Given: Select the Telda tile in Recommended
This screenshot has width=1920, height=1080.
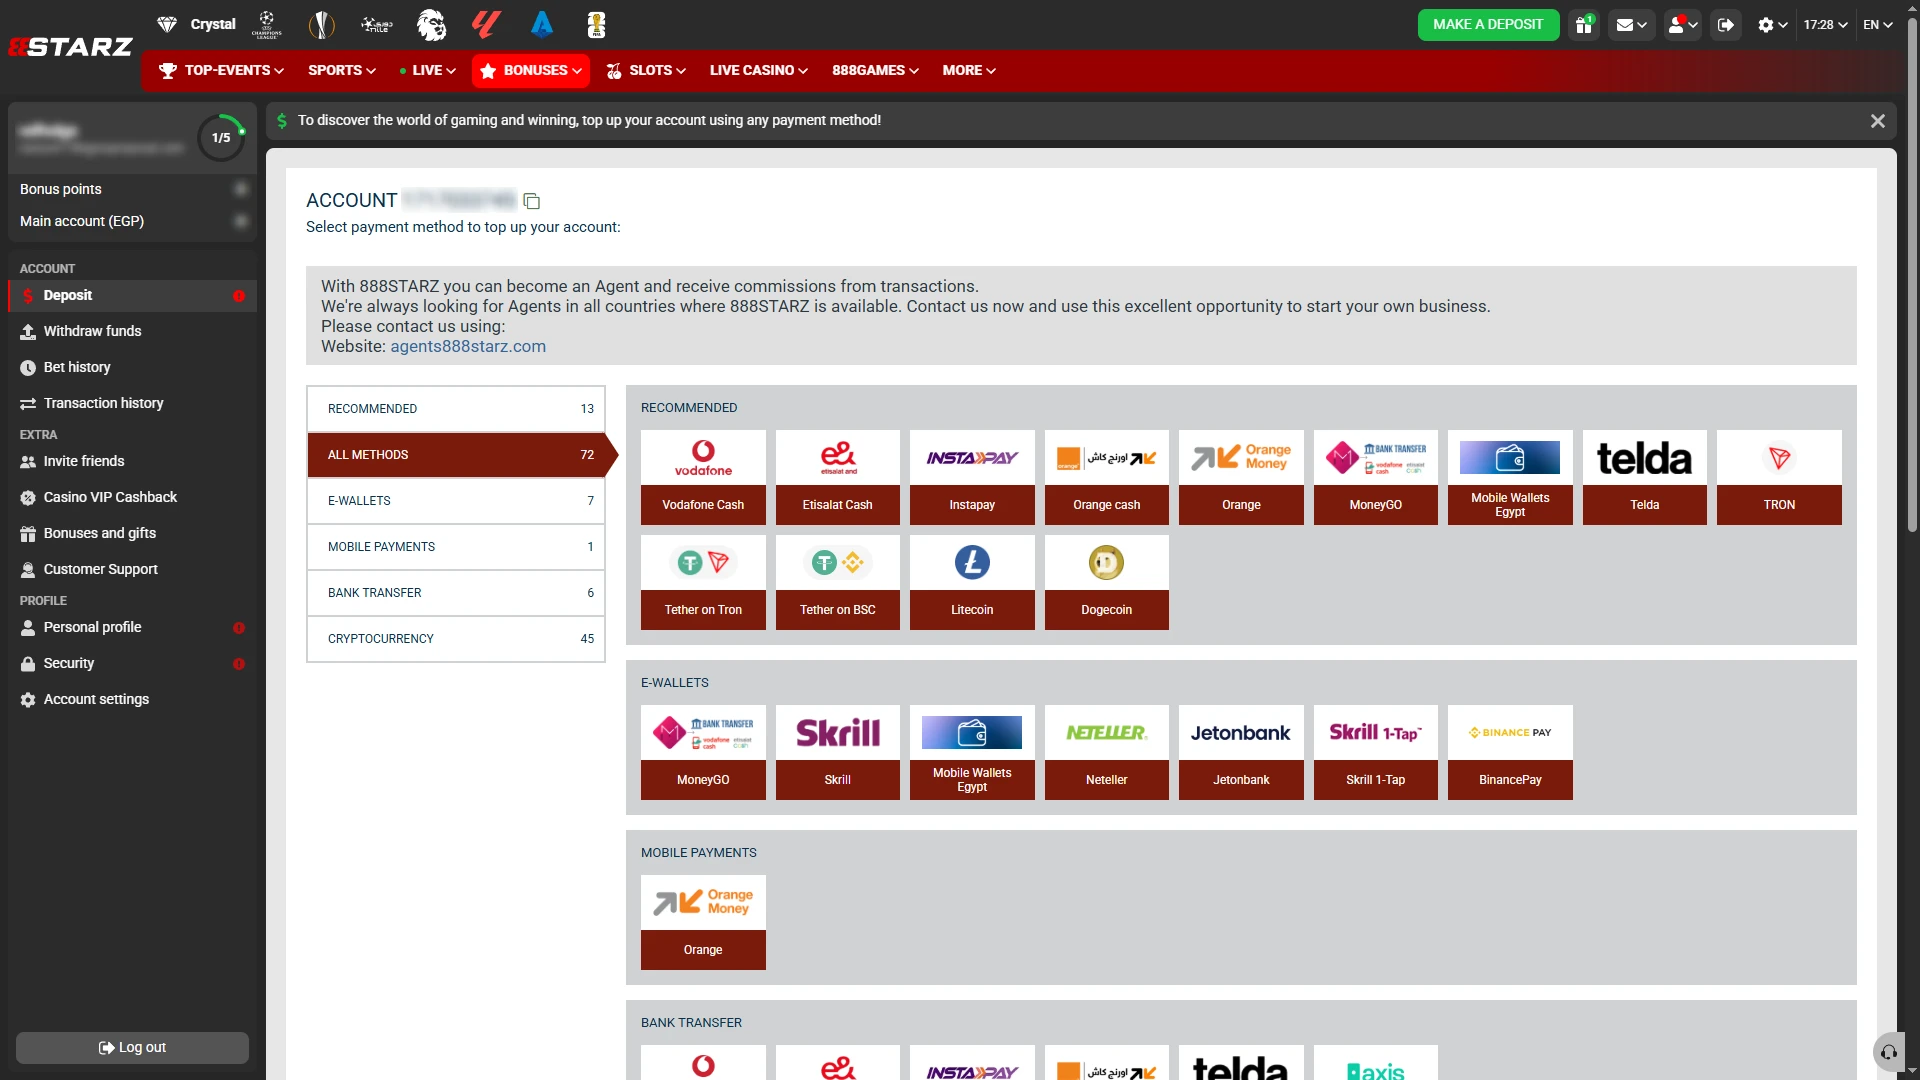Looking at the screenshot, I should [x=1645, y=478].
